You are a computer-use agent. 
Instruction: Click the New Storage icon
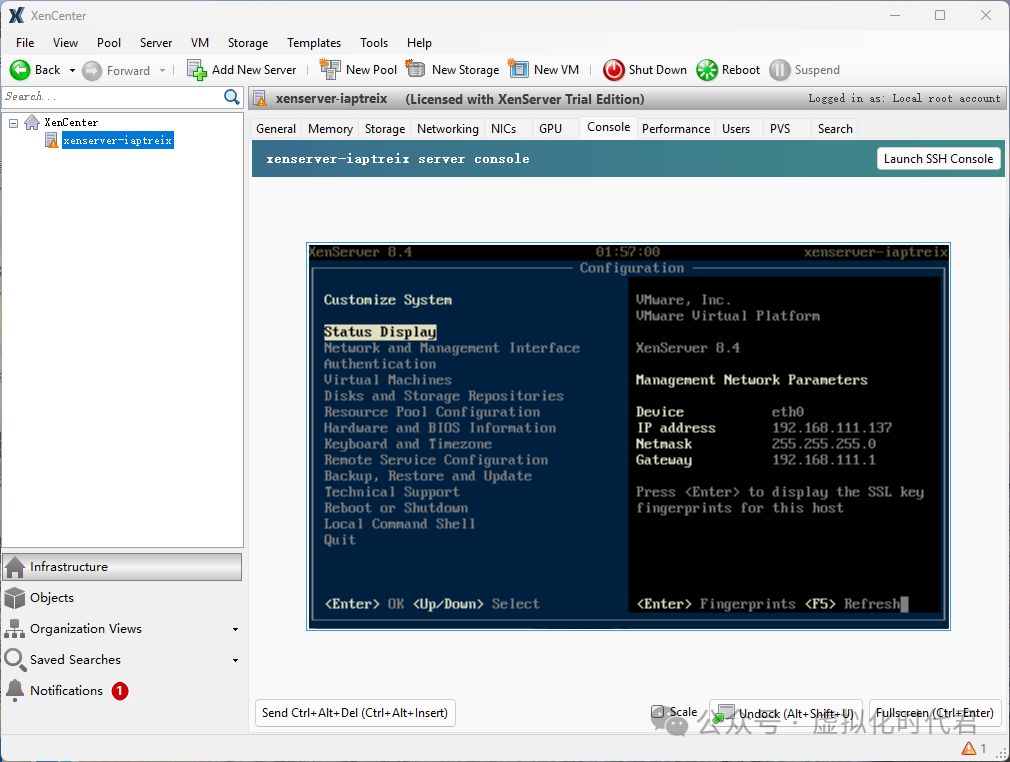[x=416, y=70]
